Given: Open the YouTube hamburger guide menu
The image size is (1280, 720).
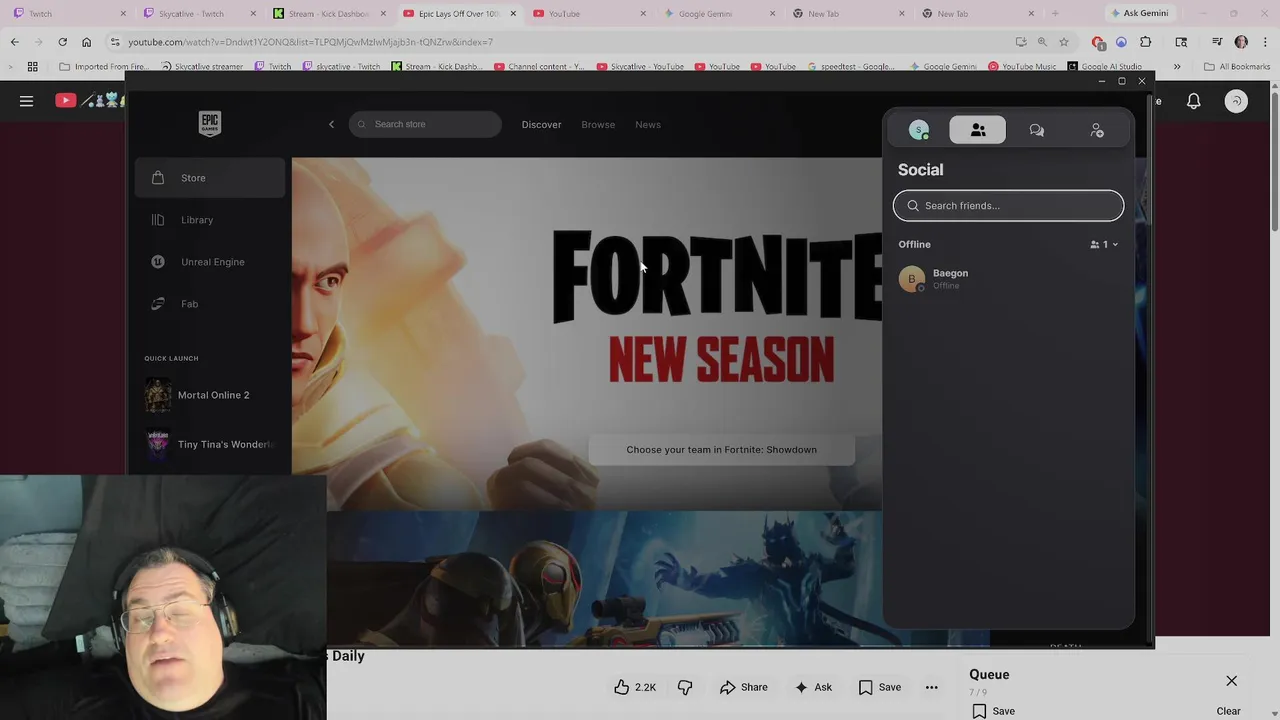Looking at the screenshot, I should point(27,101).
